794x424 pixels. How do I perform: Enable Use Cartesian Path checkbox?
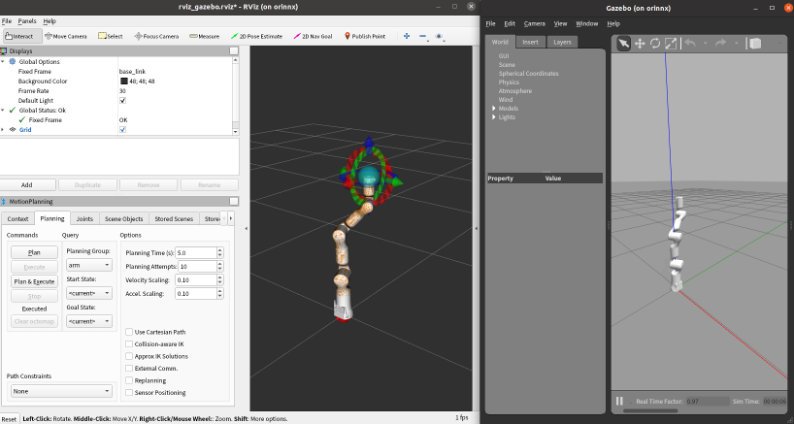[128, 331]
